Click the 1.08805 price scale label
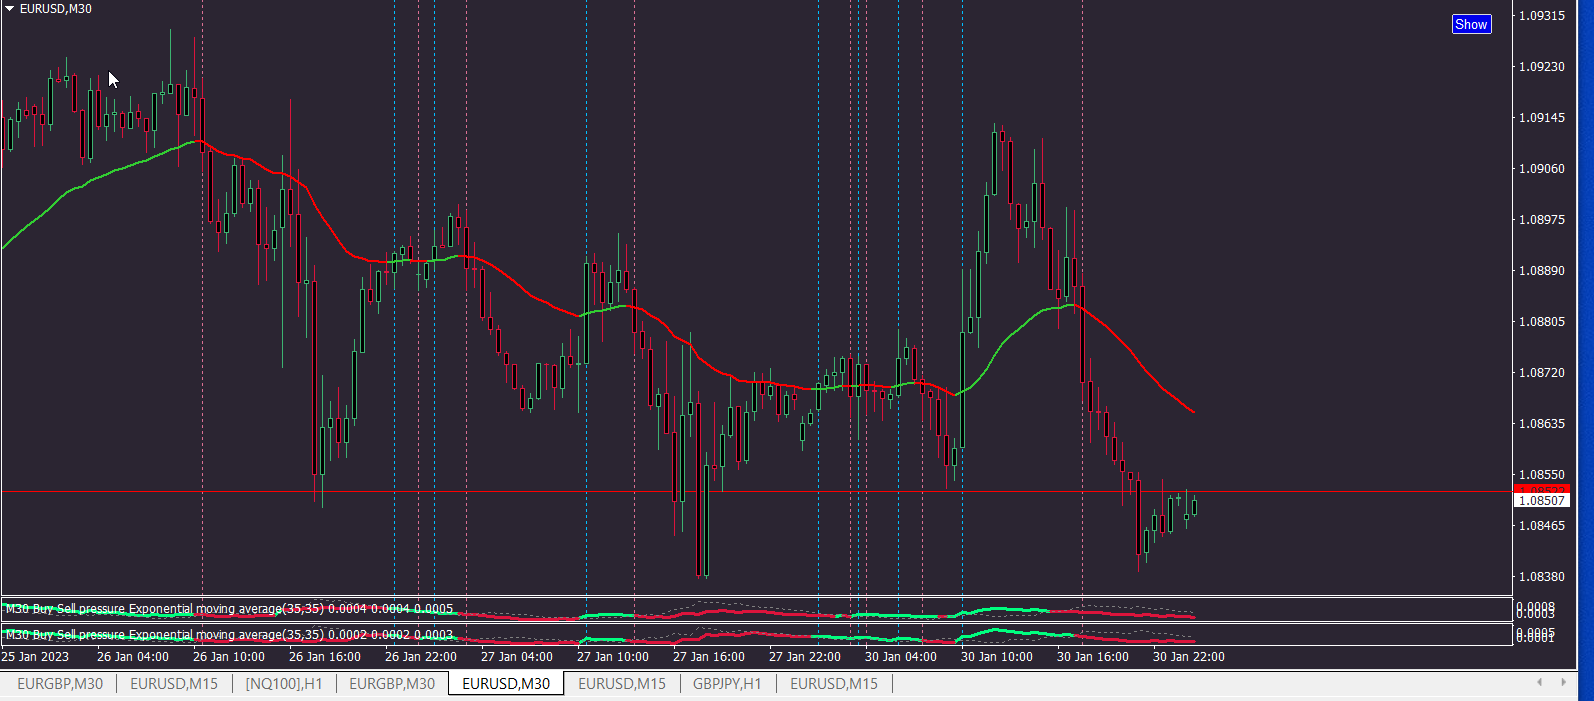 [1542, 322]
